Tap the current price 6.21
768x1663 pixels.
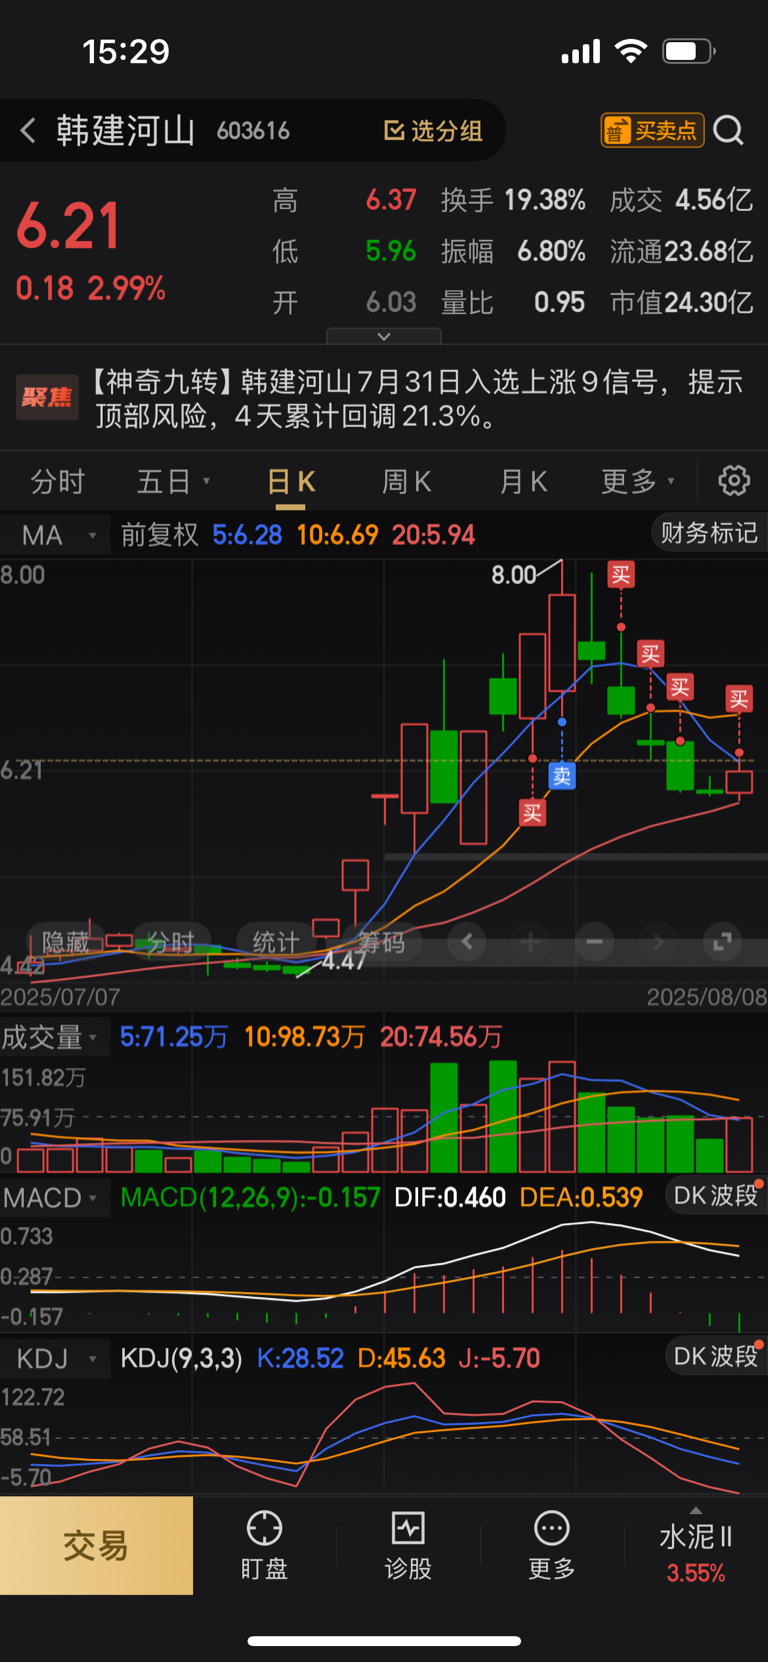(x=68, y=226)
